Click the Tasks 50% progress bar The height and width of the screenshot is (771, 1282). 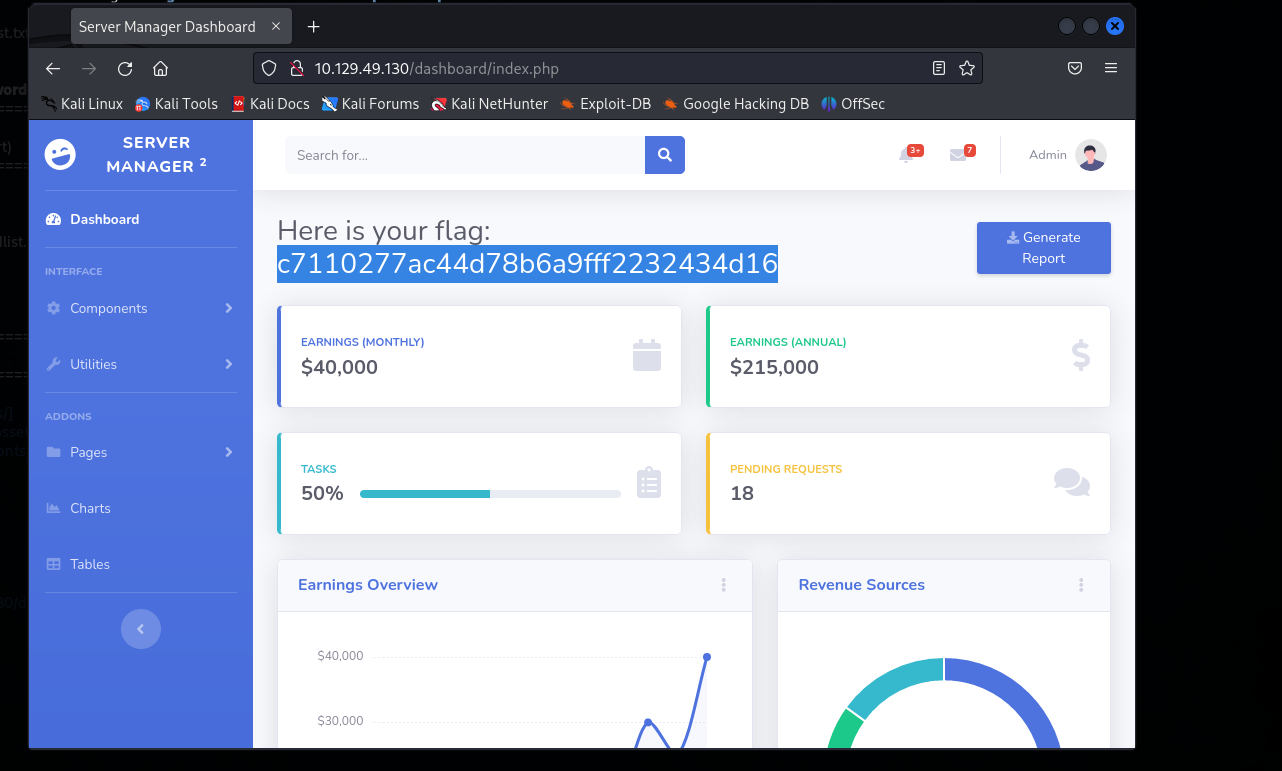[490, 494]
